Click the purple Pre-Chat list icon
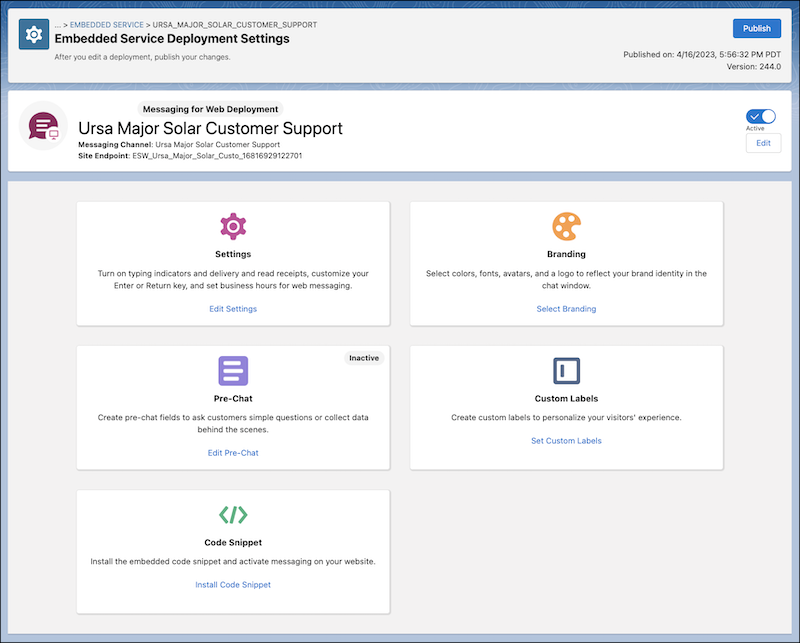 point(232,372)
